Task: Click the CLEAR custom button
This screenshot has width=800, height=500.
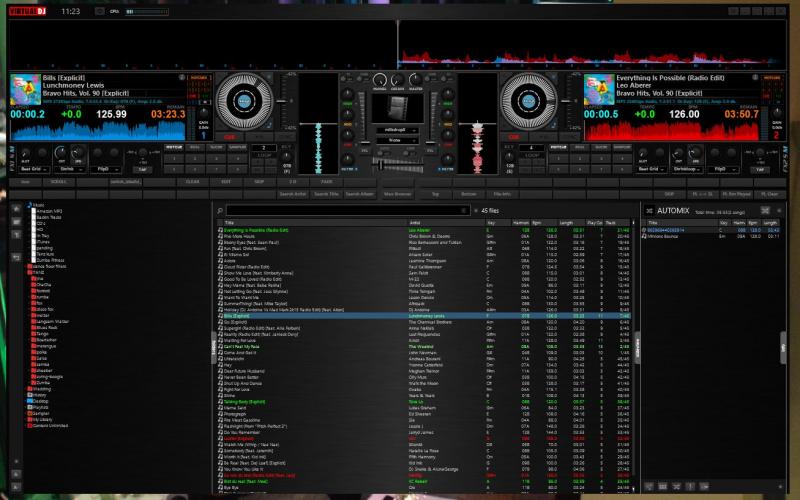Action: 192,182
